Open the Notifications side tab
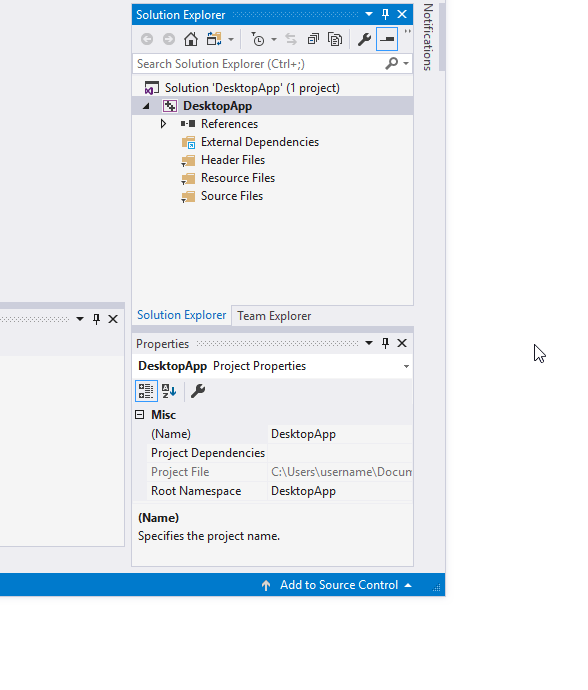Viewport: 588px width, 690px height. (x=428, y=37)
